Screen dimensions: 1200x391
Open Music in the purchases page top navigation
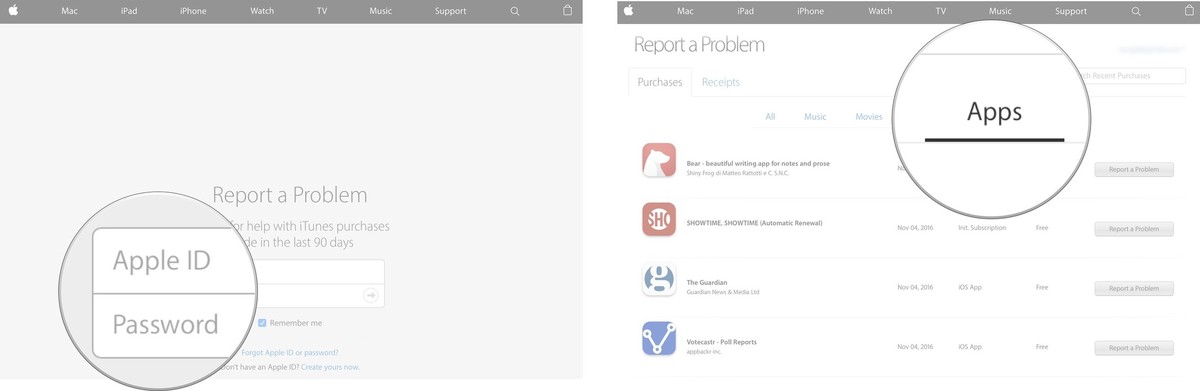tap(1000, 11)
